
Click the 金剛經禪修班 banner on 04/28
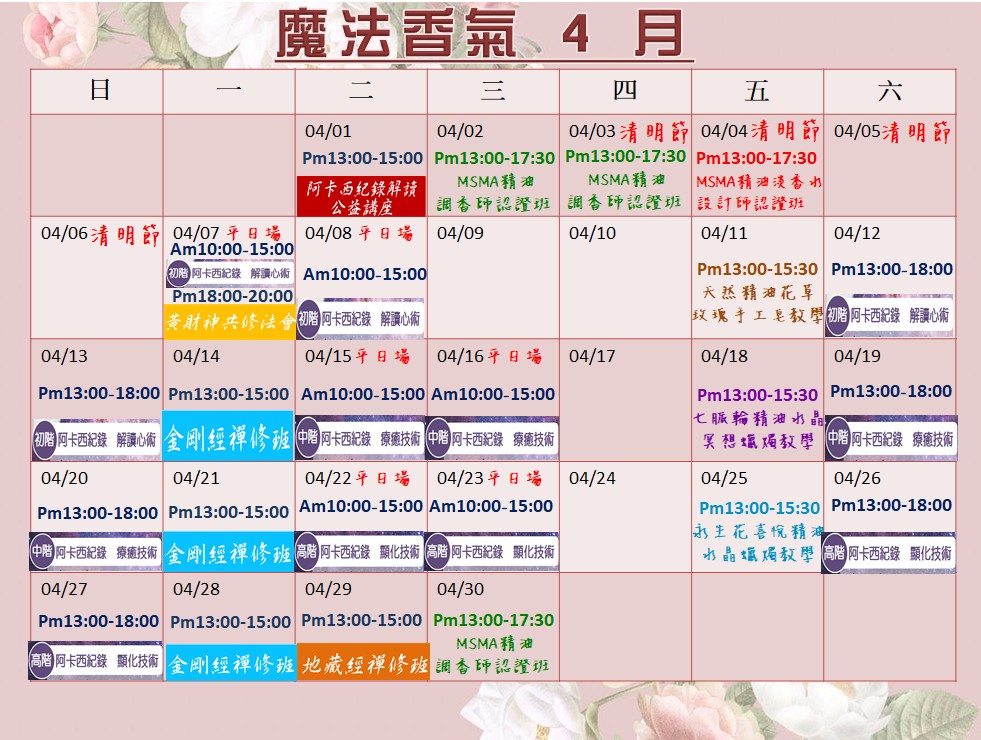tap(229, 663)
